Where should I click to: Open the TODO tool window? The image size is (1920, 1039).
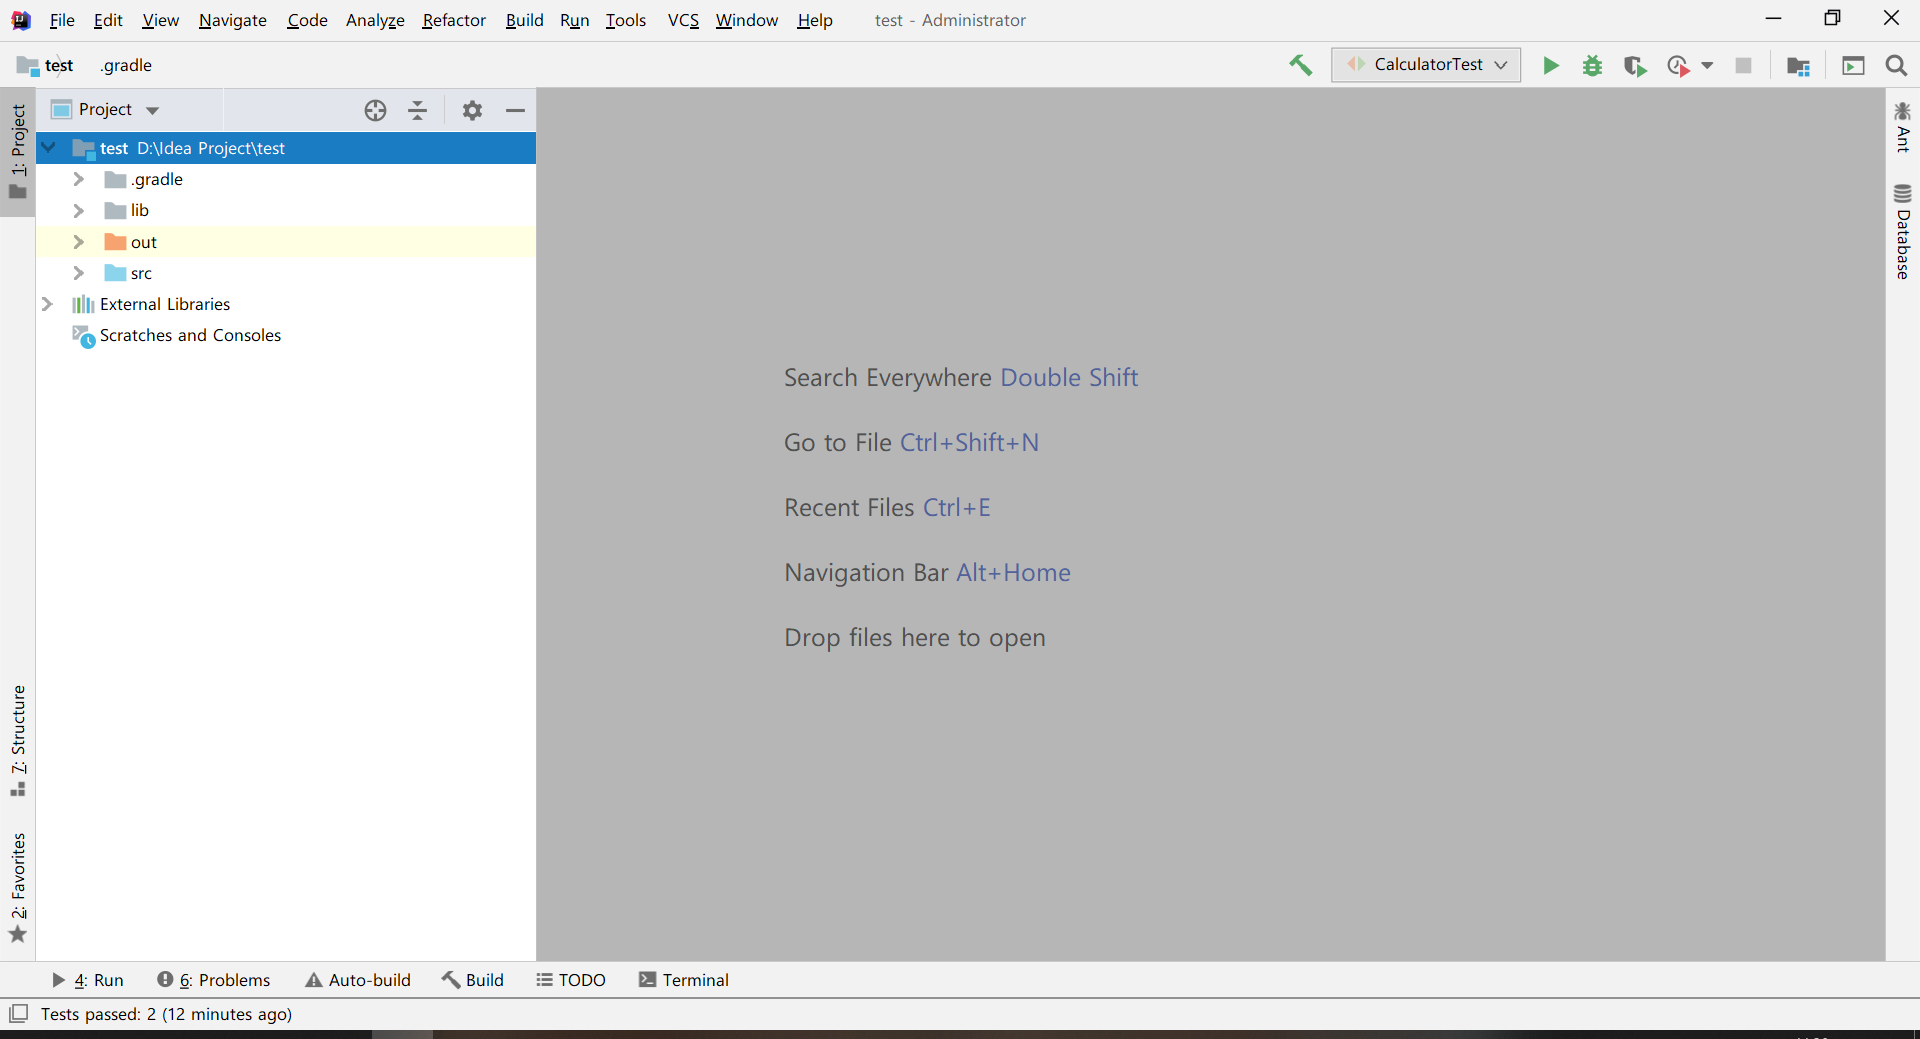click(x=571, y=980)
